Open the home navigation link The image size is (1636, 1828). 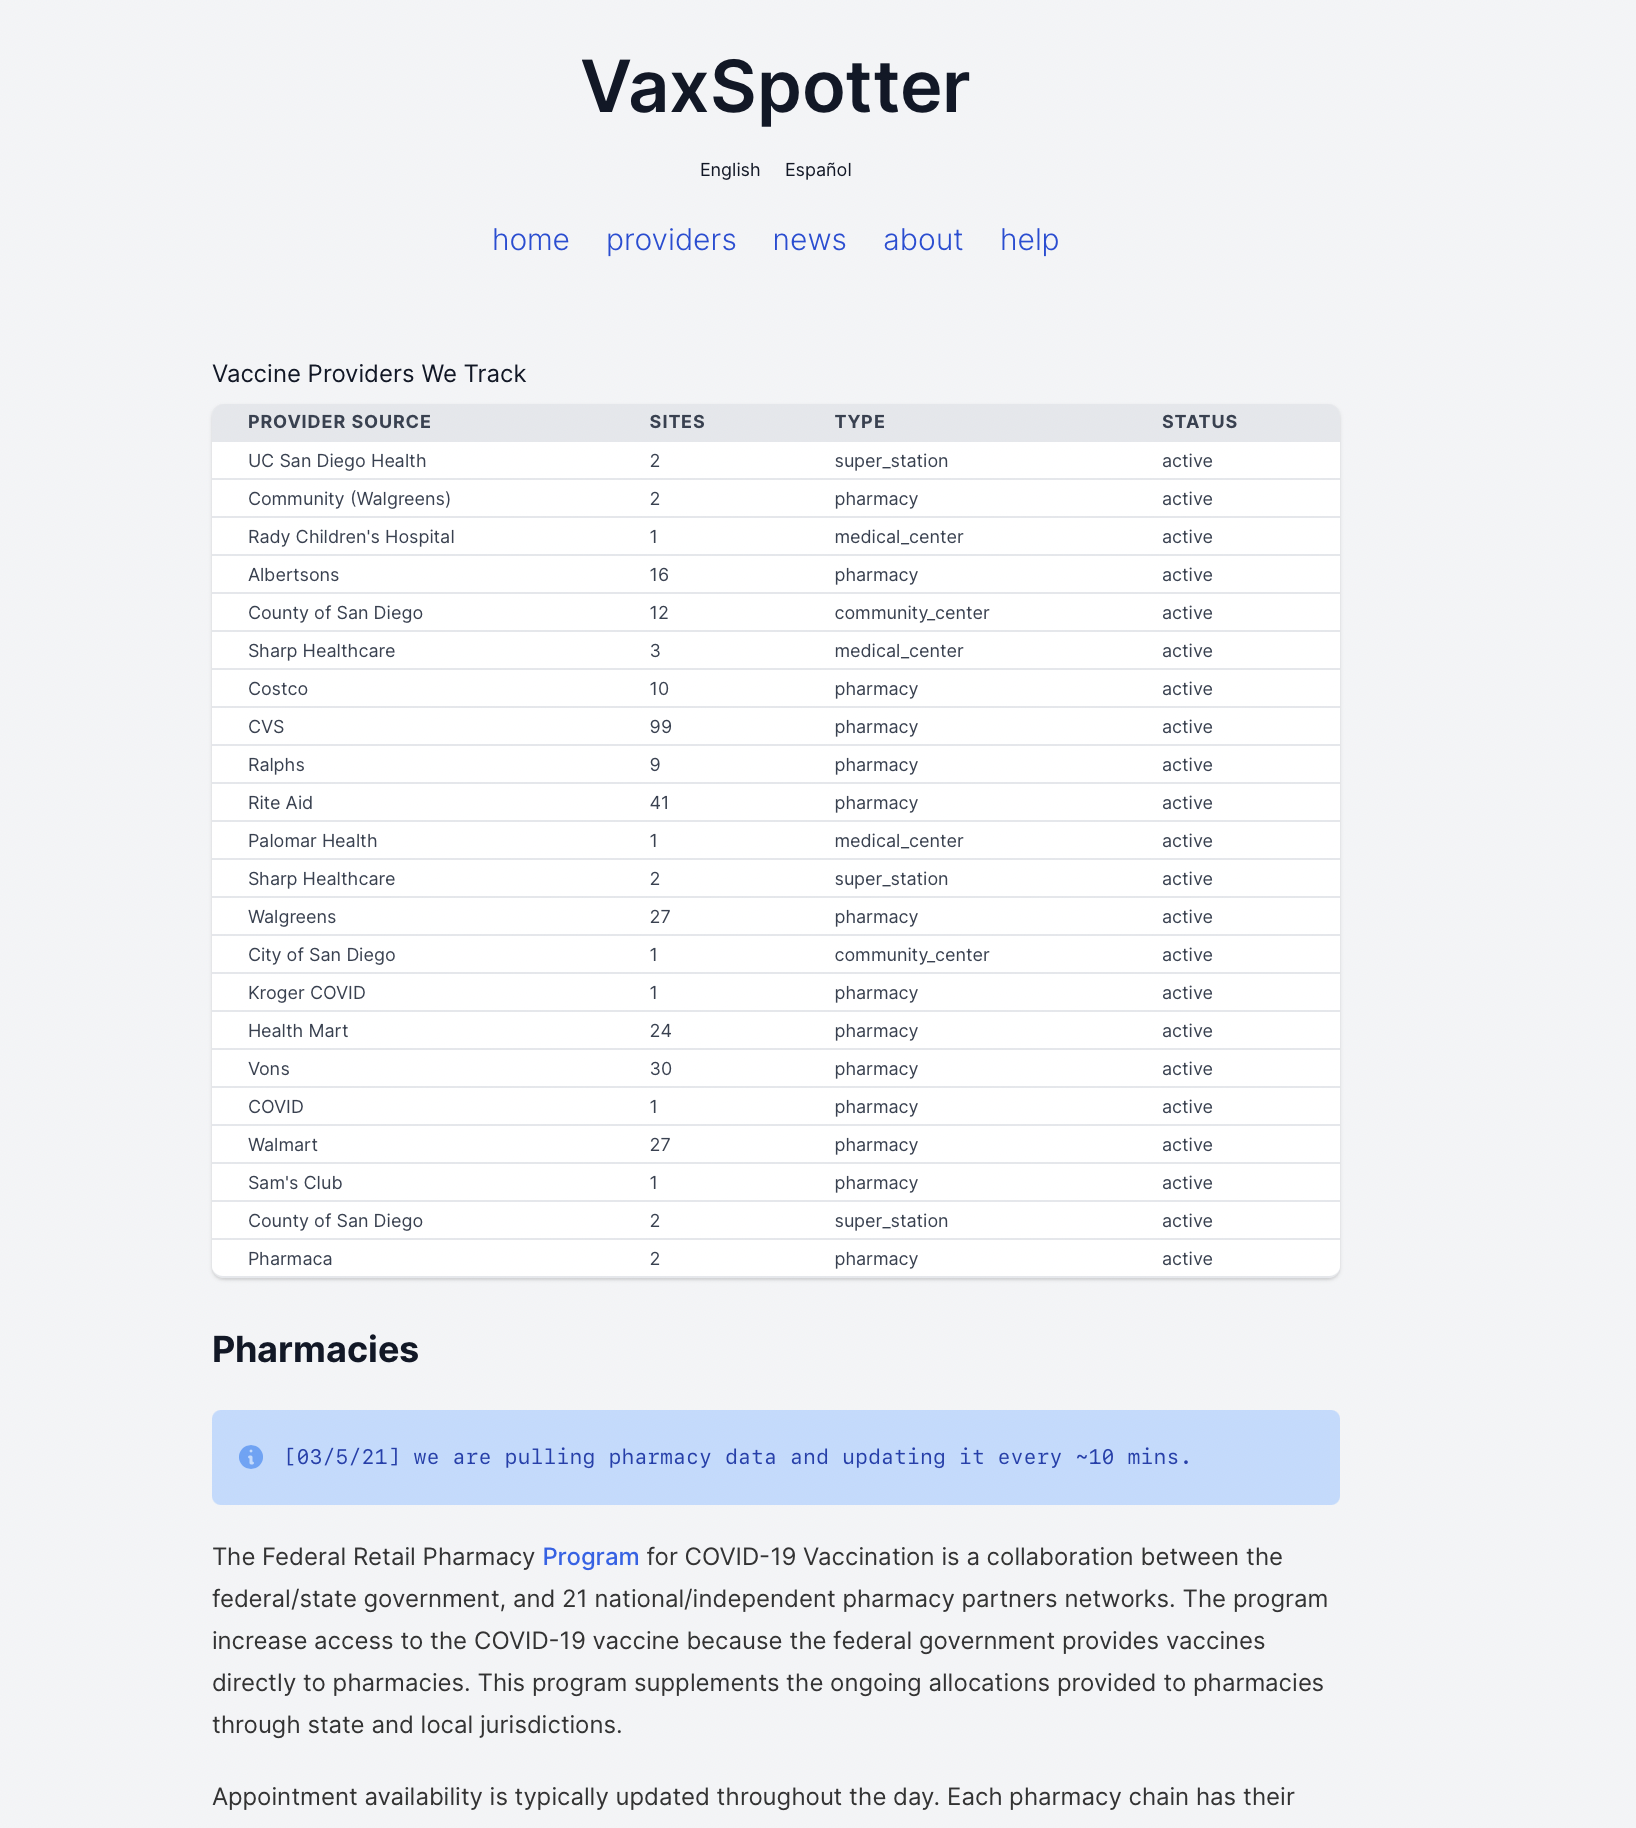point(530,240)
